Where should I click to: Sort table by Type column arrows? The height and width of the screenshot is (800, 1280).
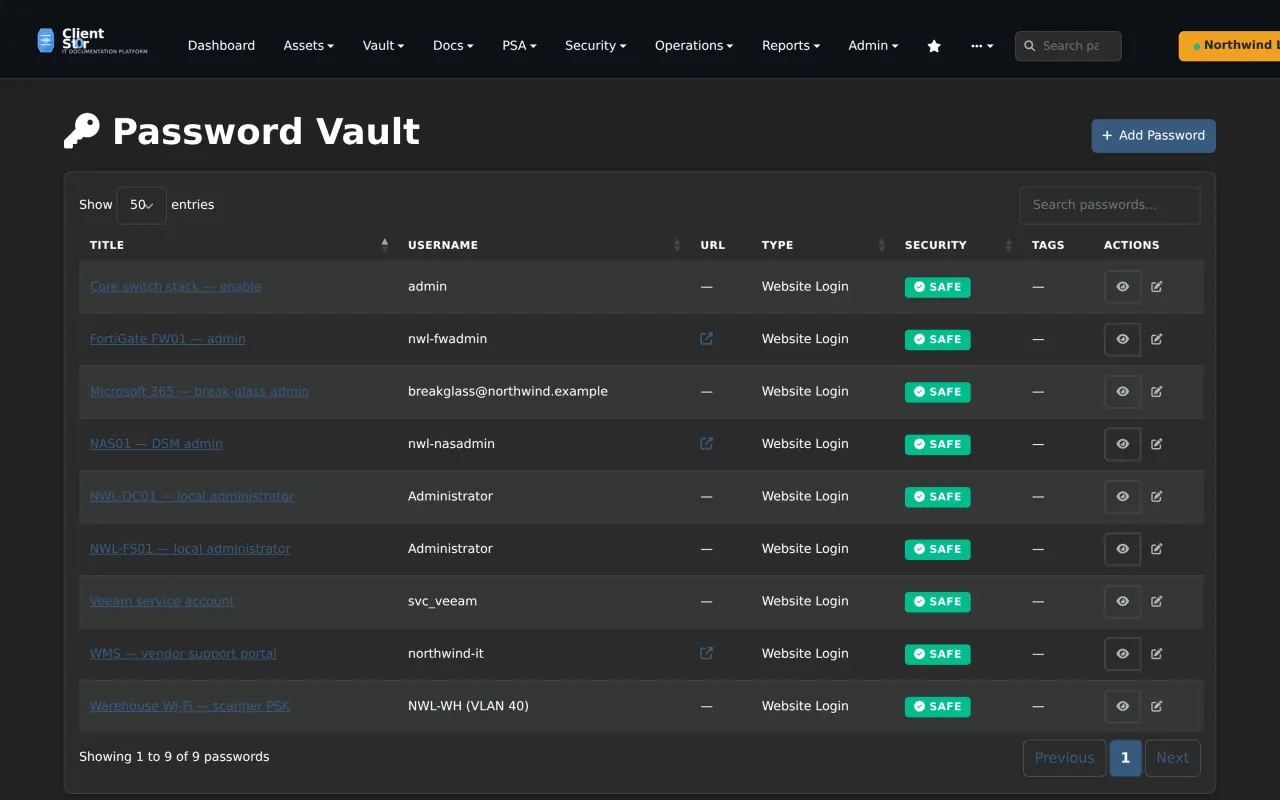tap(882, 245)
